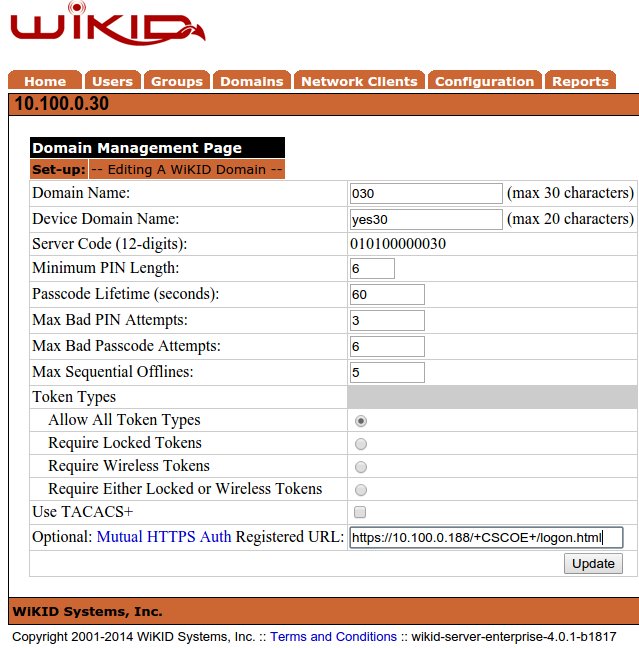This screenshot has width=639, height=648.
Task: Click the Registered URL text field
Action: tap(486, 538)
